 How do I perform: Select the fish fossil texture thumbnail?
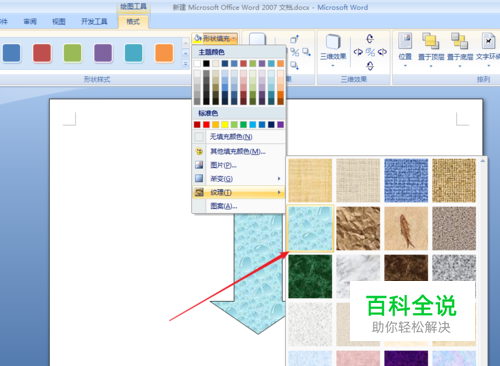pos(406,228)
